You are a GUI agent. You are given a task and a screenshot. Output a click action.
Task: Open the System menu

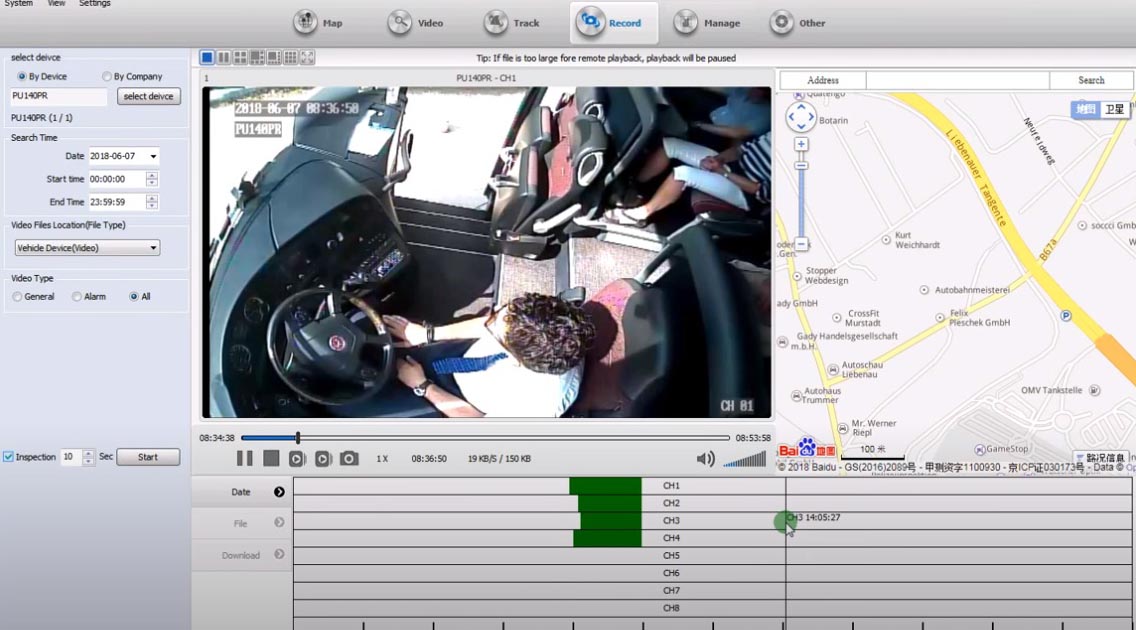(19, 4)
